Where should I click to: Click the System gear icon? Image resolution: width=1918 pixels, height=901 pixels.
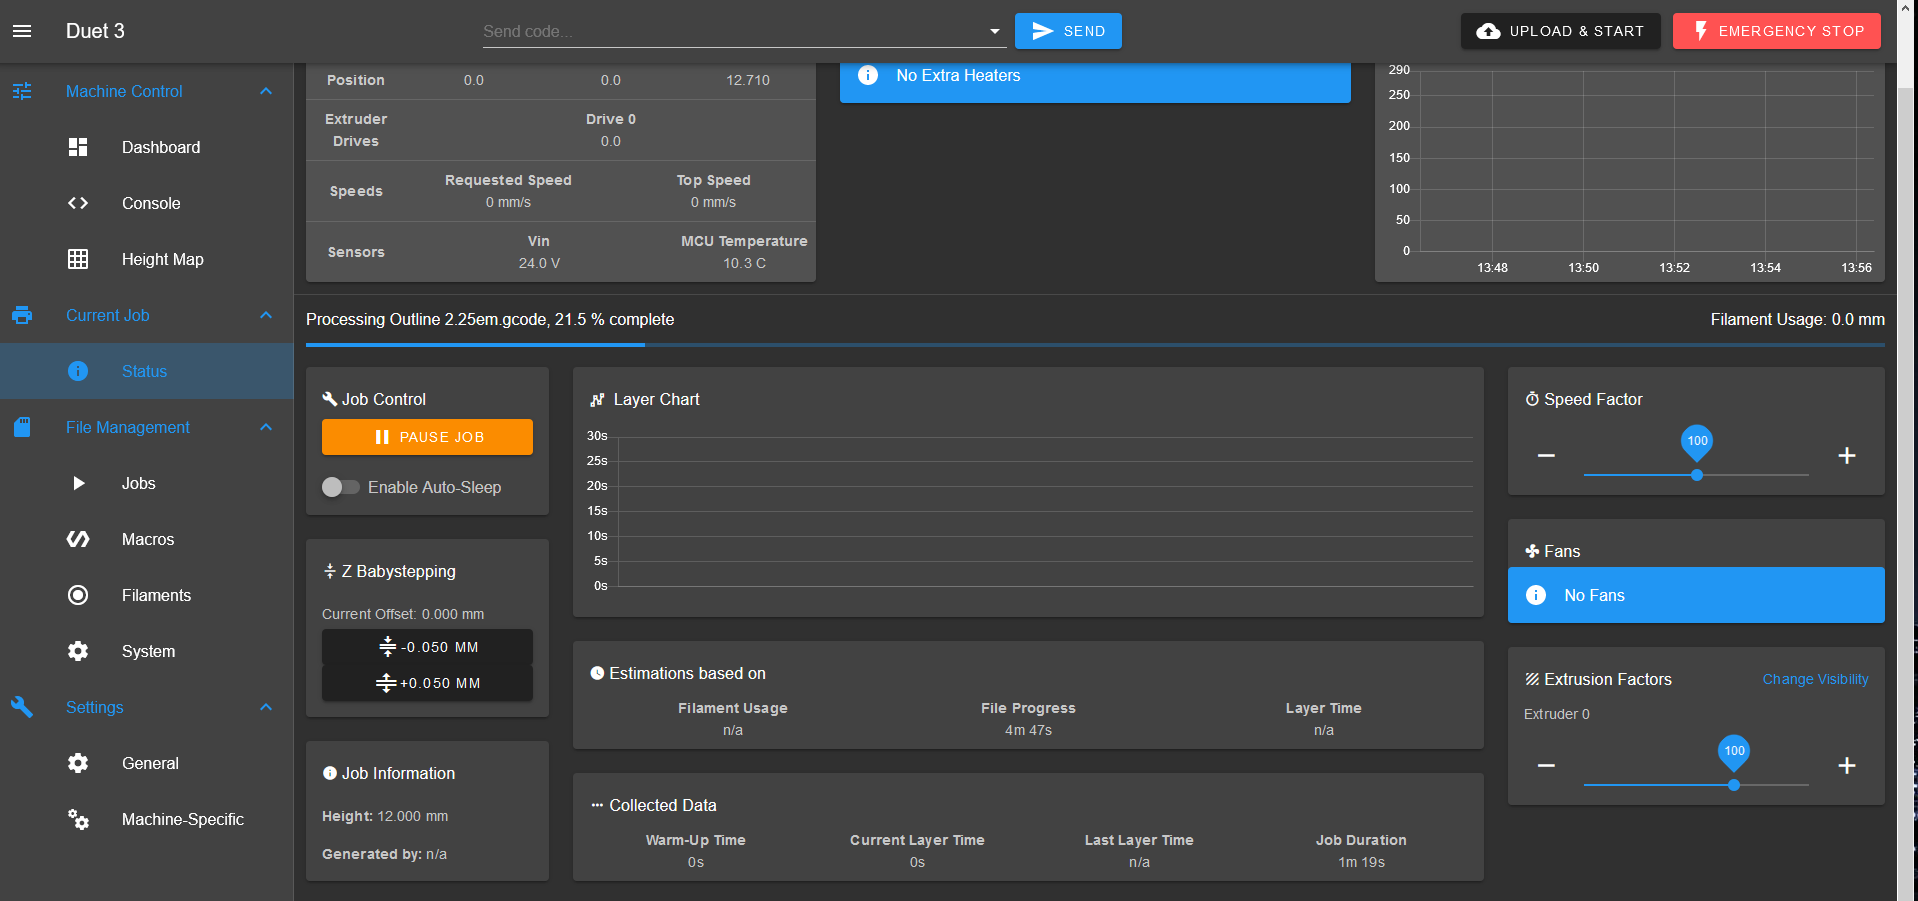[x=78, y=651]
